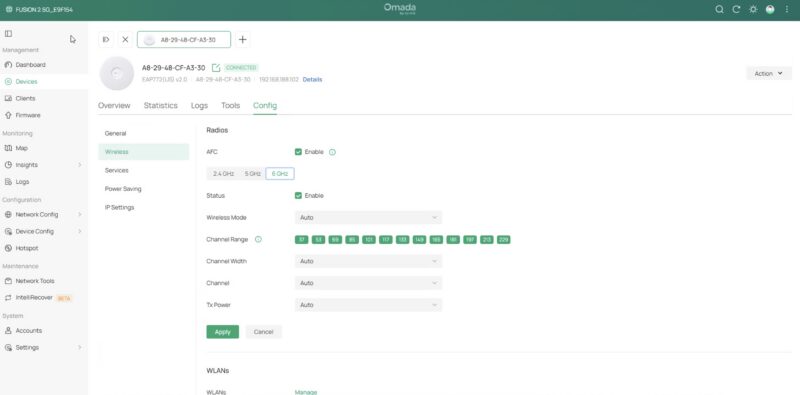Click the Network Tools icon in sidebar
The height and width of the screenshot is (395, 800).
tap(8, 281)
